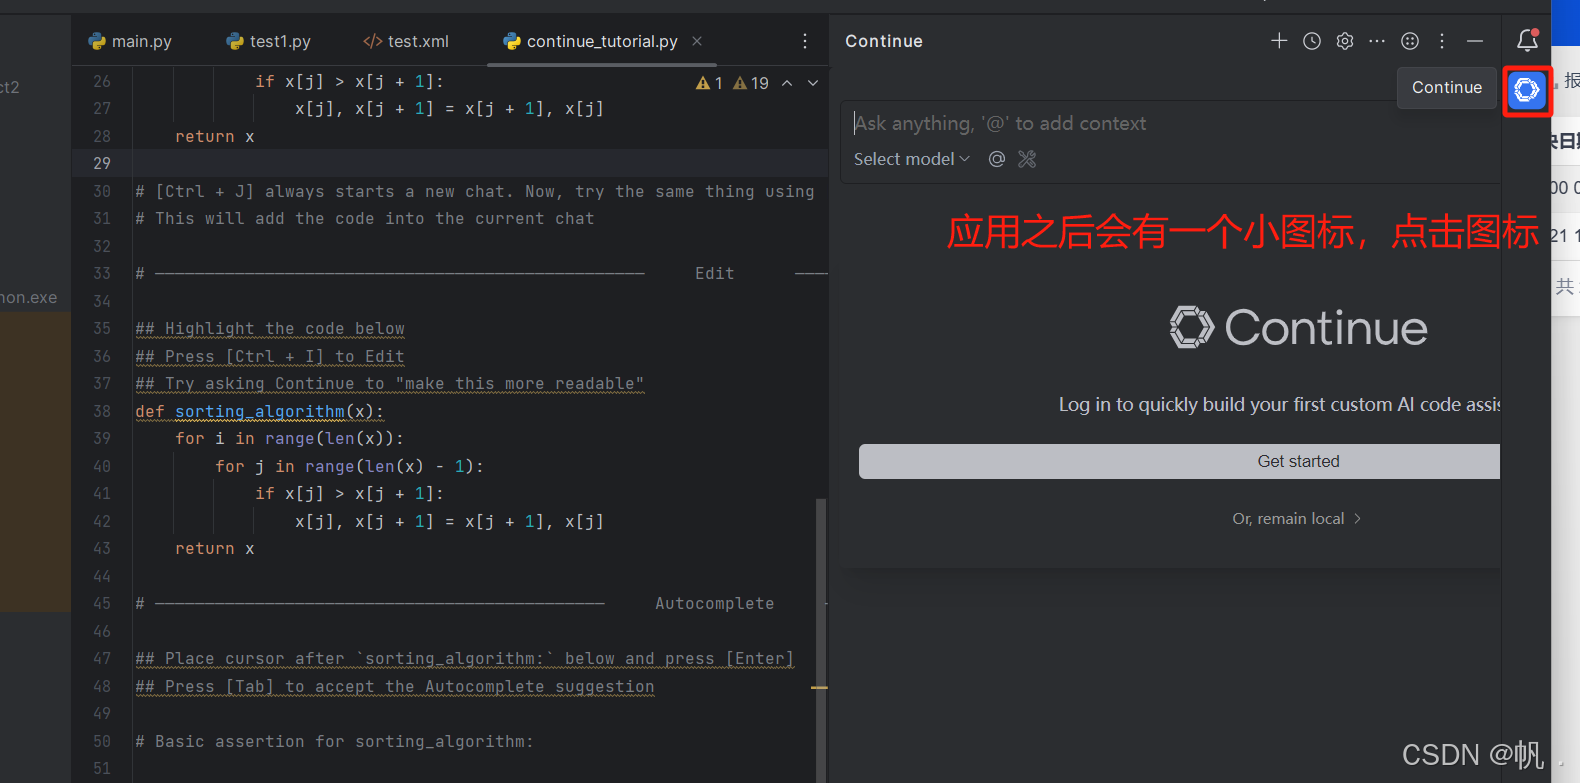Click the 'def sorting_algorithm(x):' line
Screen dimensions: 1580x783
[259, 411]
